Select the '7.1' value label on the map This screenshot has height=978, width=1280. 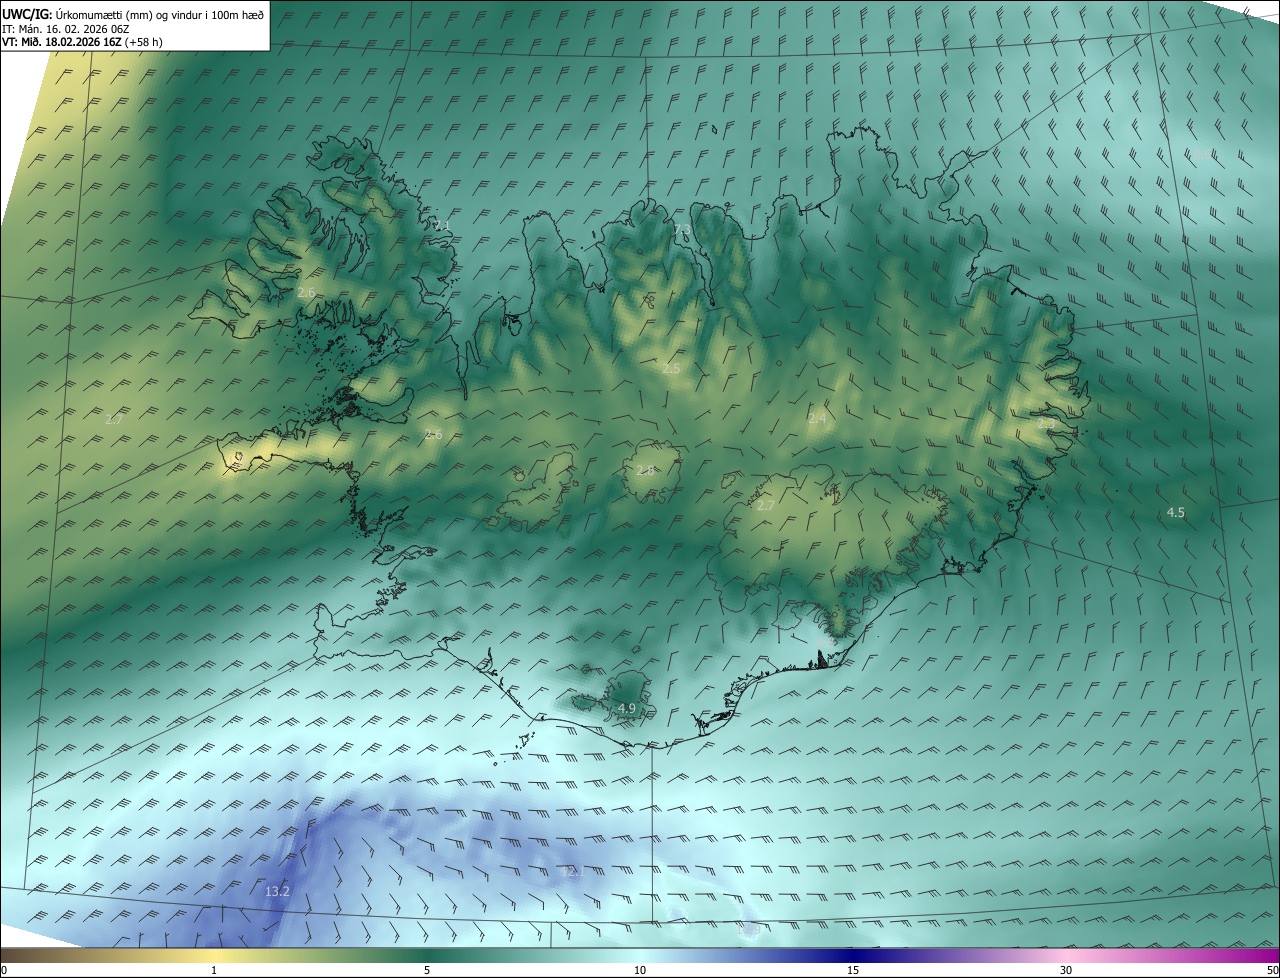[x=441, y=226]
